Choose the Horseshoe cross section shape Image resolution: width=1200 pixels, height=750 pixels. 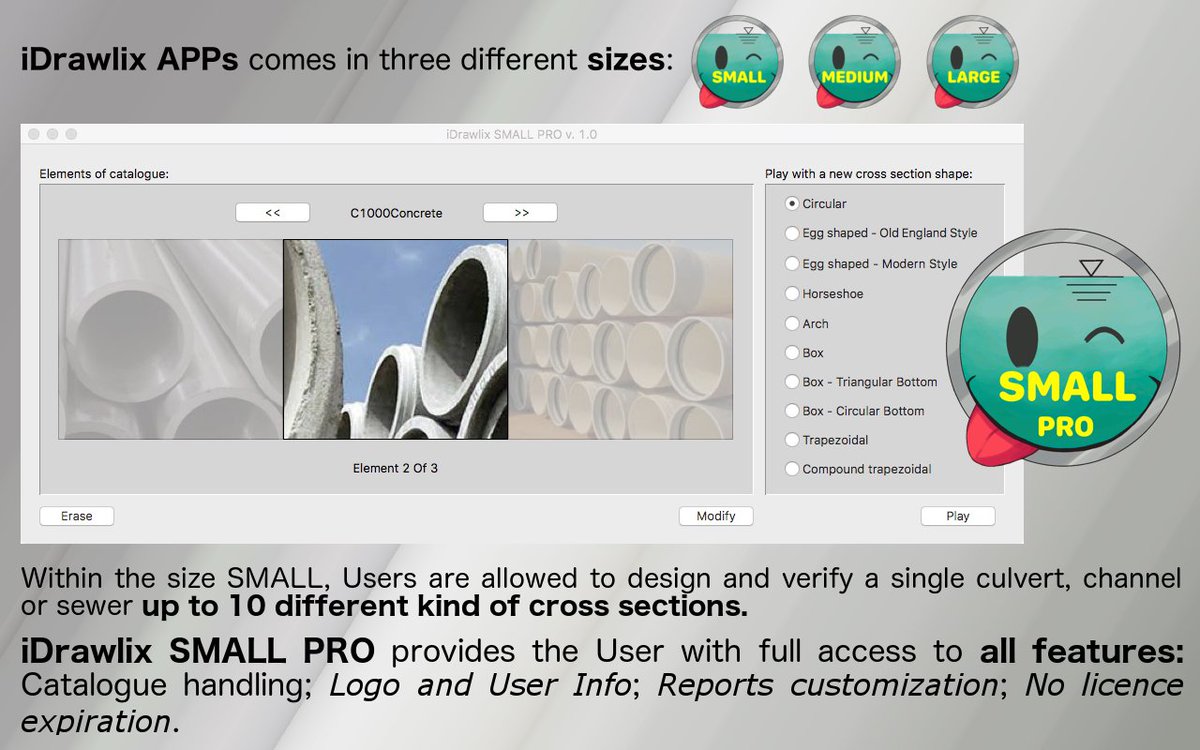[792, 294]
